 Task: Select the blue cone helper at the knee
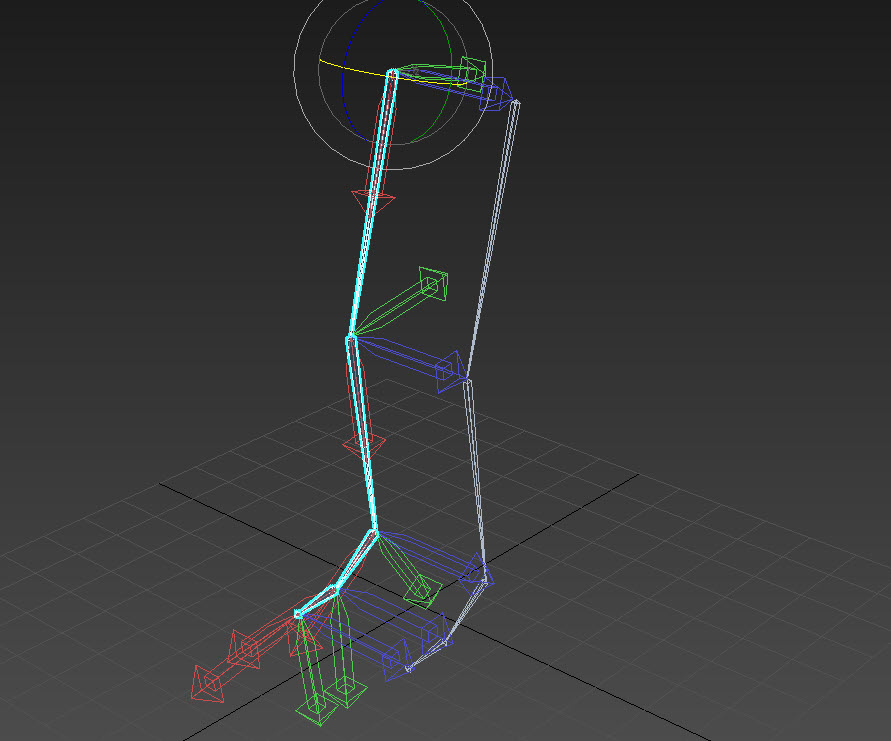451,372
